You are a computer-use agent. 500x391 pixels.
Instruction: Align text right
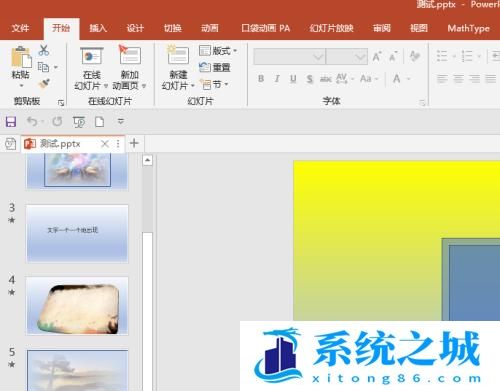474,79
